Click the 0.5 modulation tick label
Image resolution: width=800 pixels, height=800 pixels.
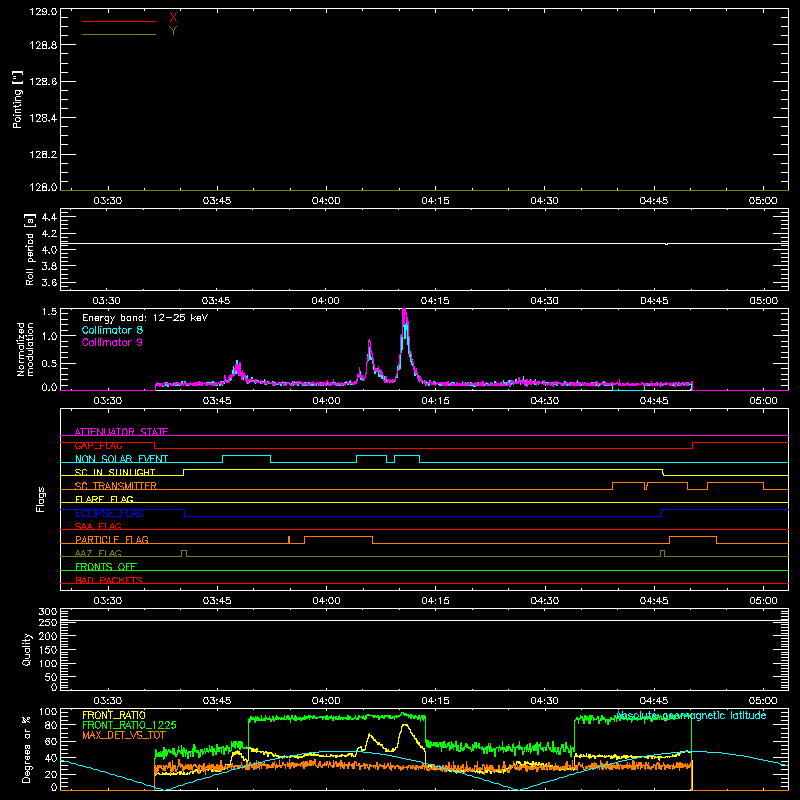49,364
